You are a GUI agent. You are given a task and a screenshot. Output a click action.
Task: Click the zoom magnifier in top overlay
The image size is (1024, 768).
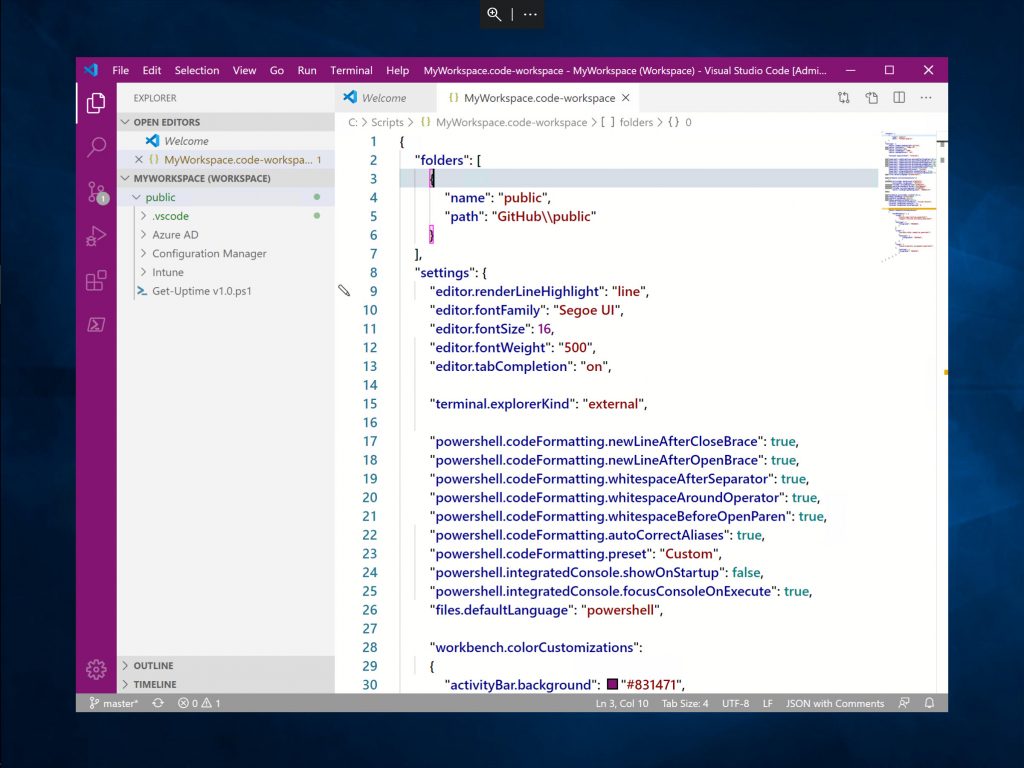tap(494, 14)
